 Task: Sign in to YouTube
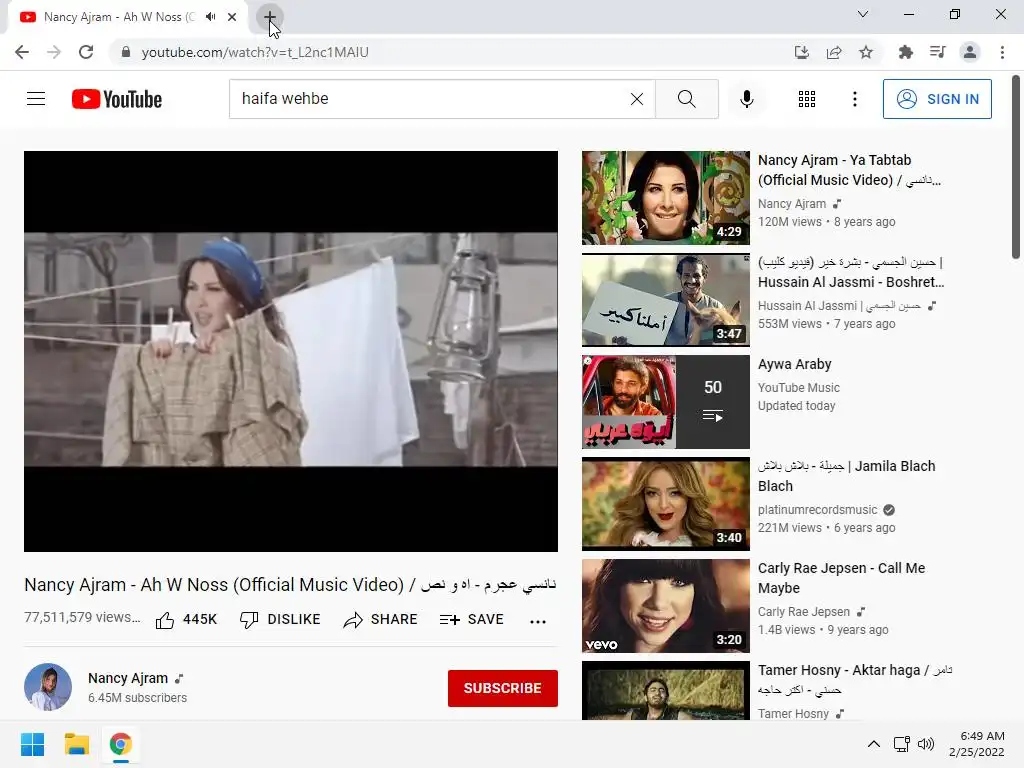click(937, 99)
